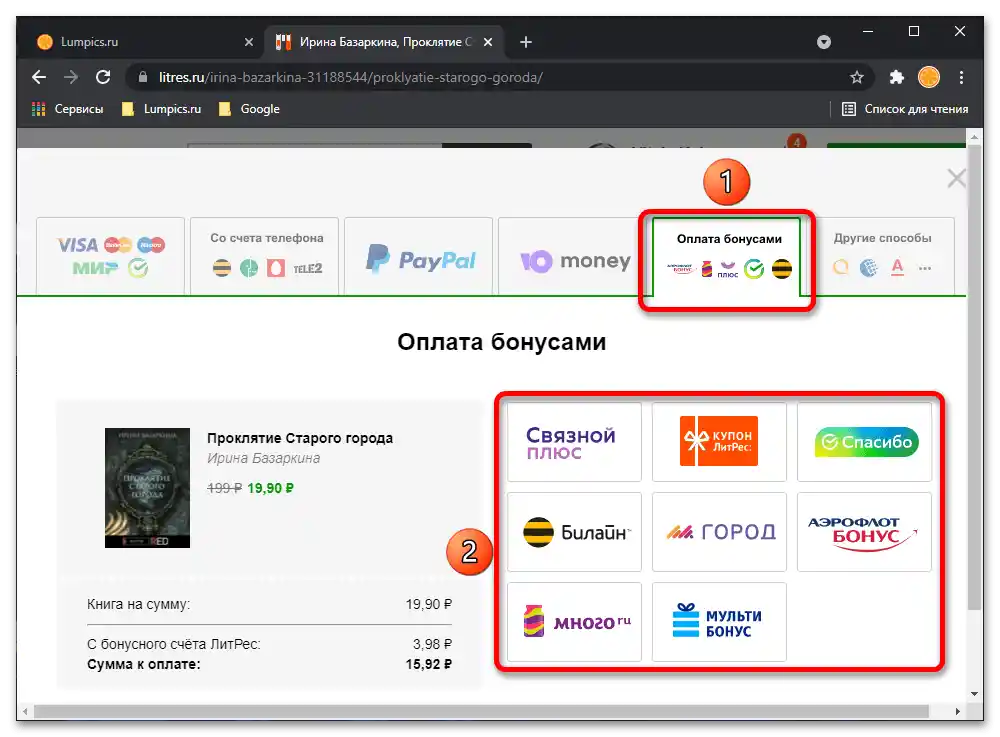1000x737 pixels.
Task: Click the horizontal page scrollbar
Action: point(482,711)
